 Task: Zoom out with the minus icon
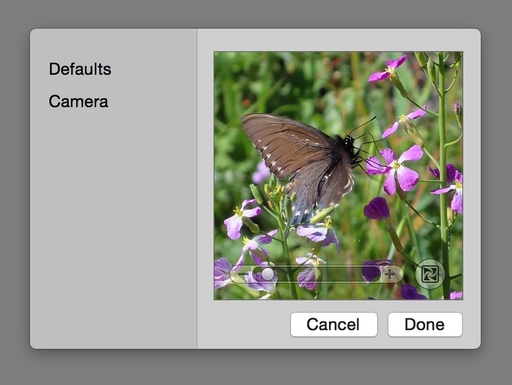(x=243, y=274)
